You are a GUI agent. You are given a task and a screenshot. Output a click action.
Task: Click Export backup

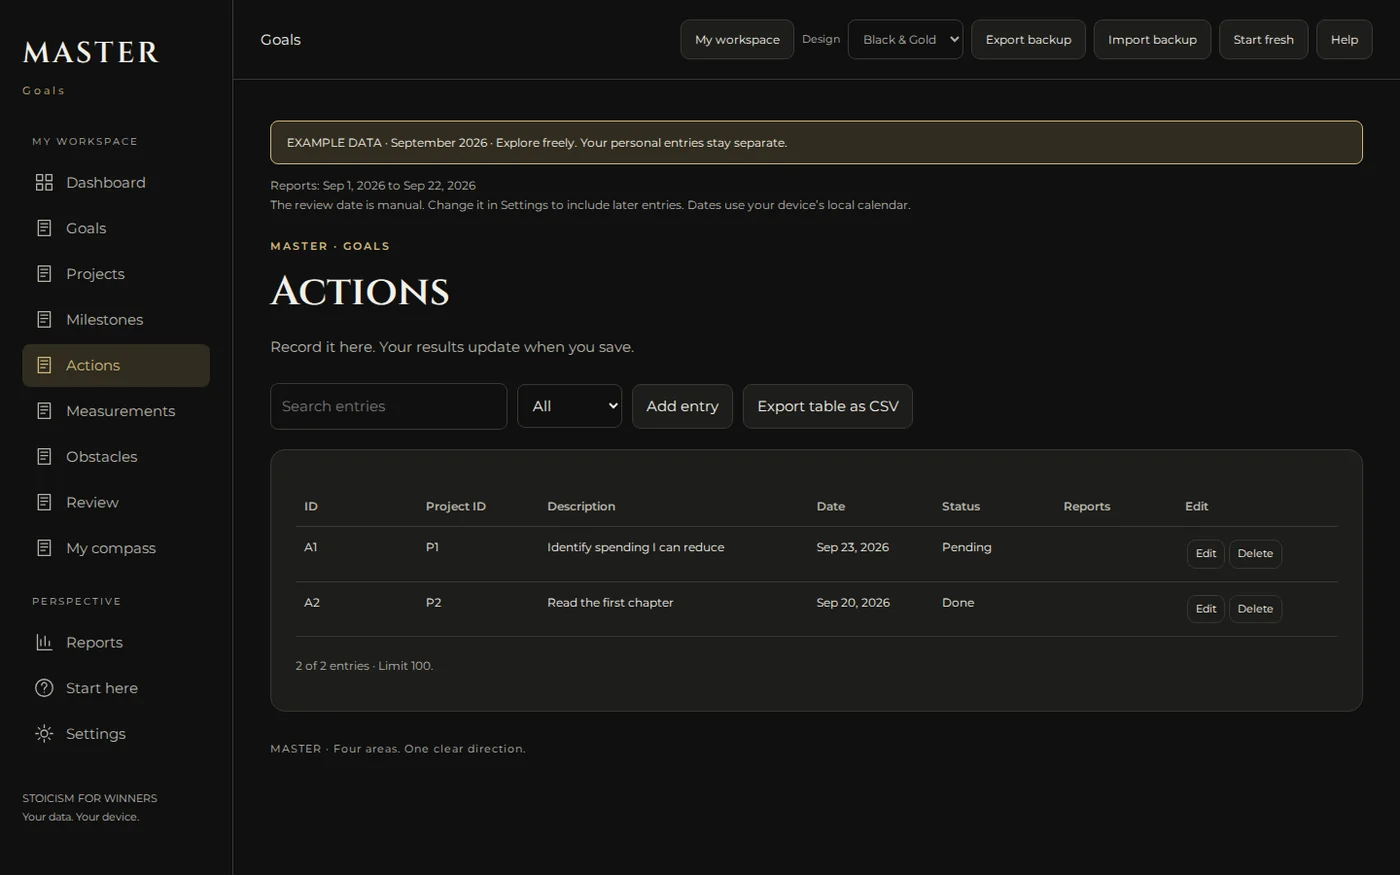(1028, 40)
